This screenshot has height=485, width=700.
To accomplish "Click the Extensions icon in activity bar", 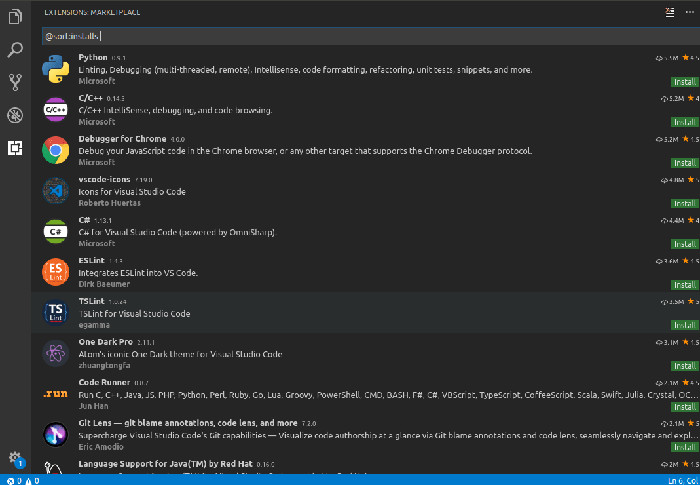I will click(15, 148).
